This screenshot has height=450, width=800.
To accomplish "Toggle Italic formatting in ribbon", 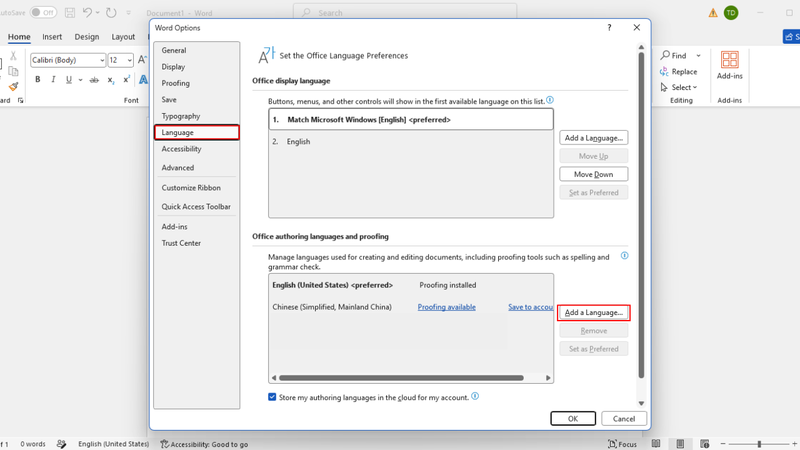I will 53,80.
